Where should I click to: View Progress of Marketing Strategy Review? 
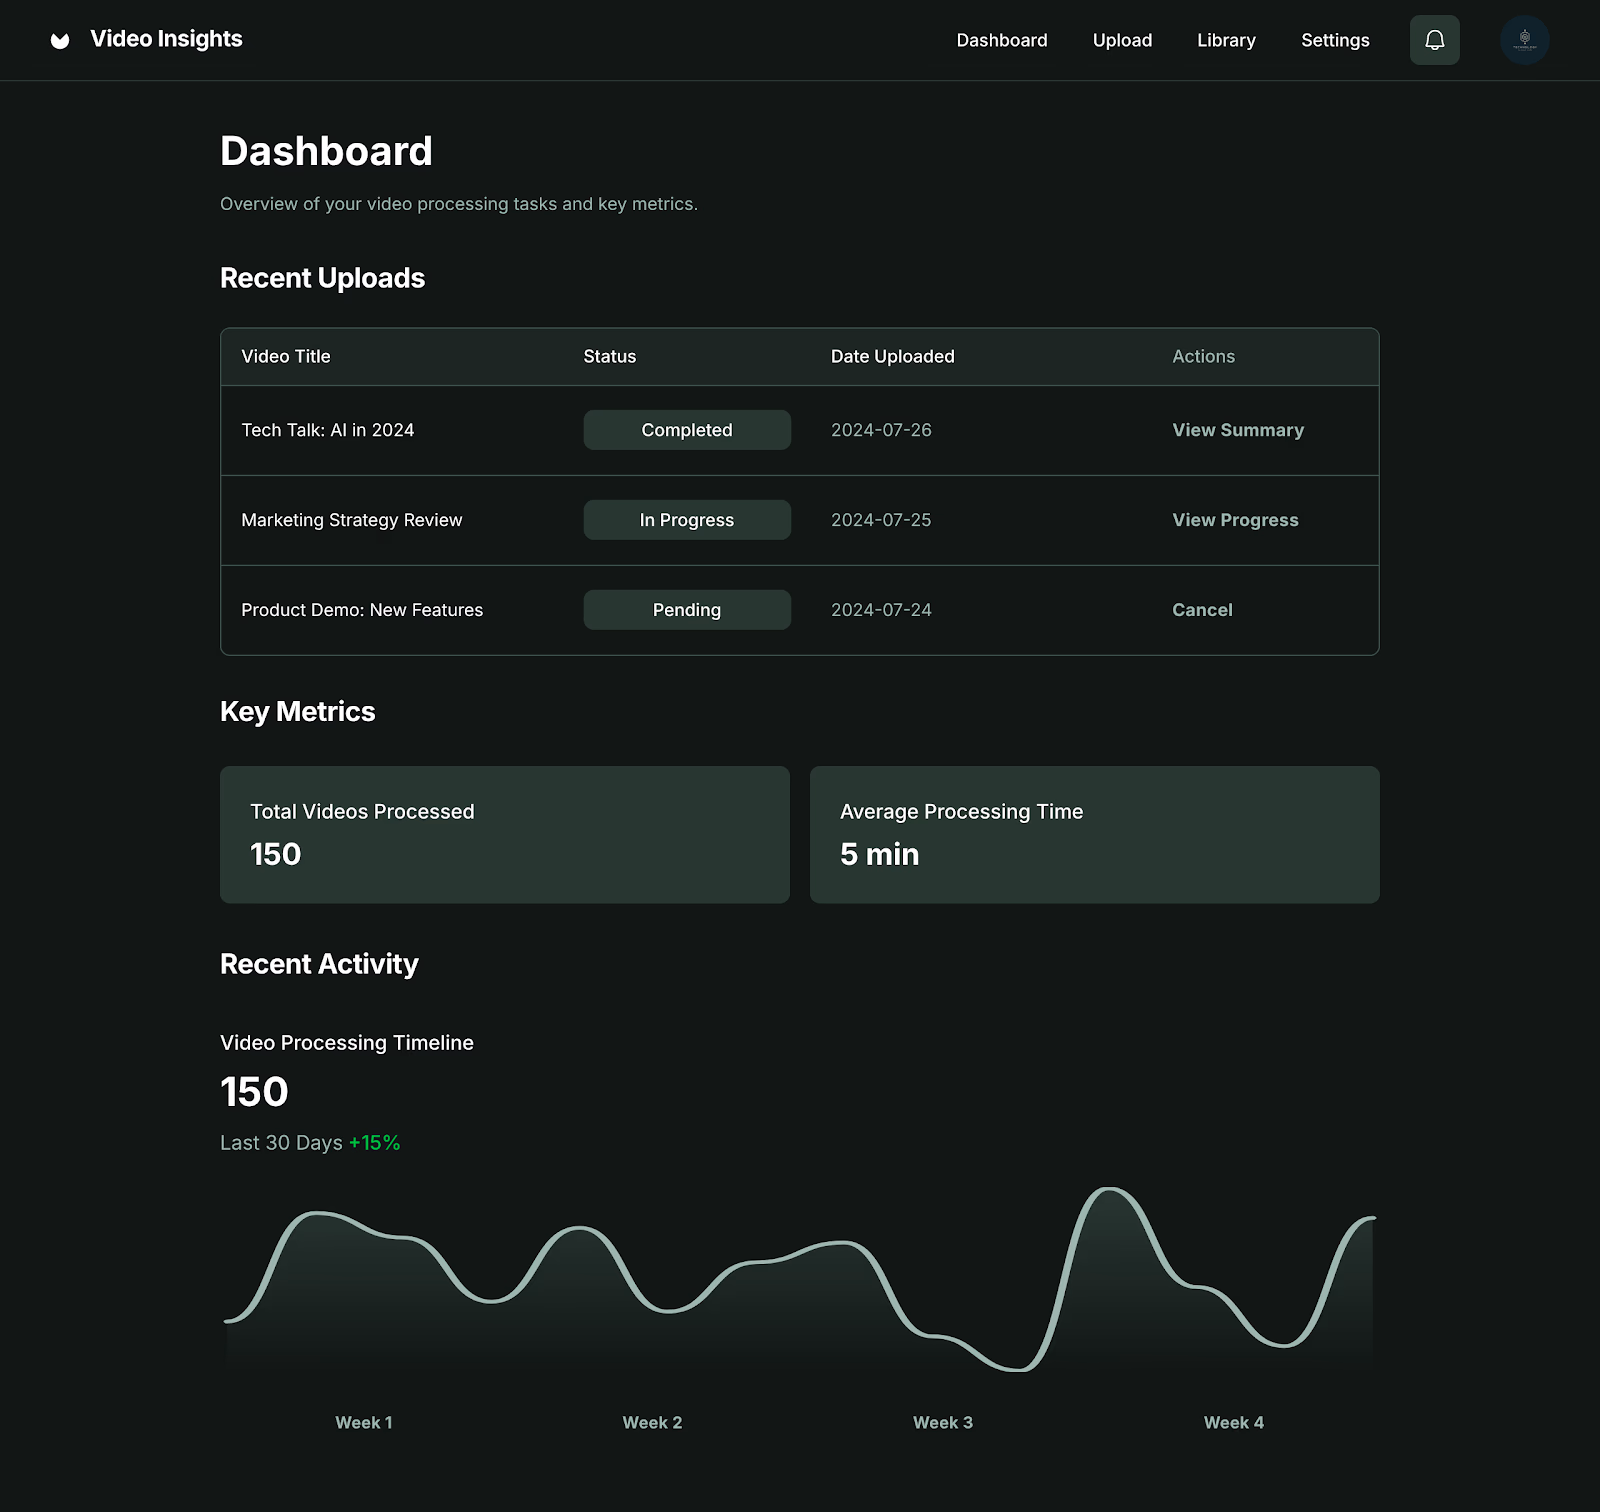tap(1234, 519)
